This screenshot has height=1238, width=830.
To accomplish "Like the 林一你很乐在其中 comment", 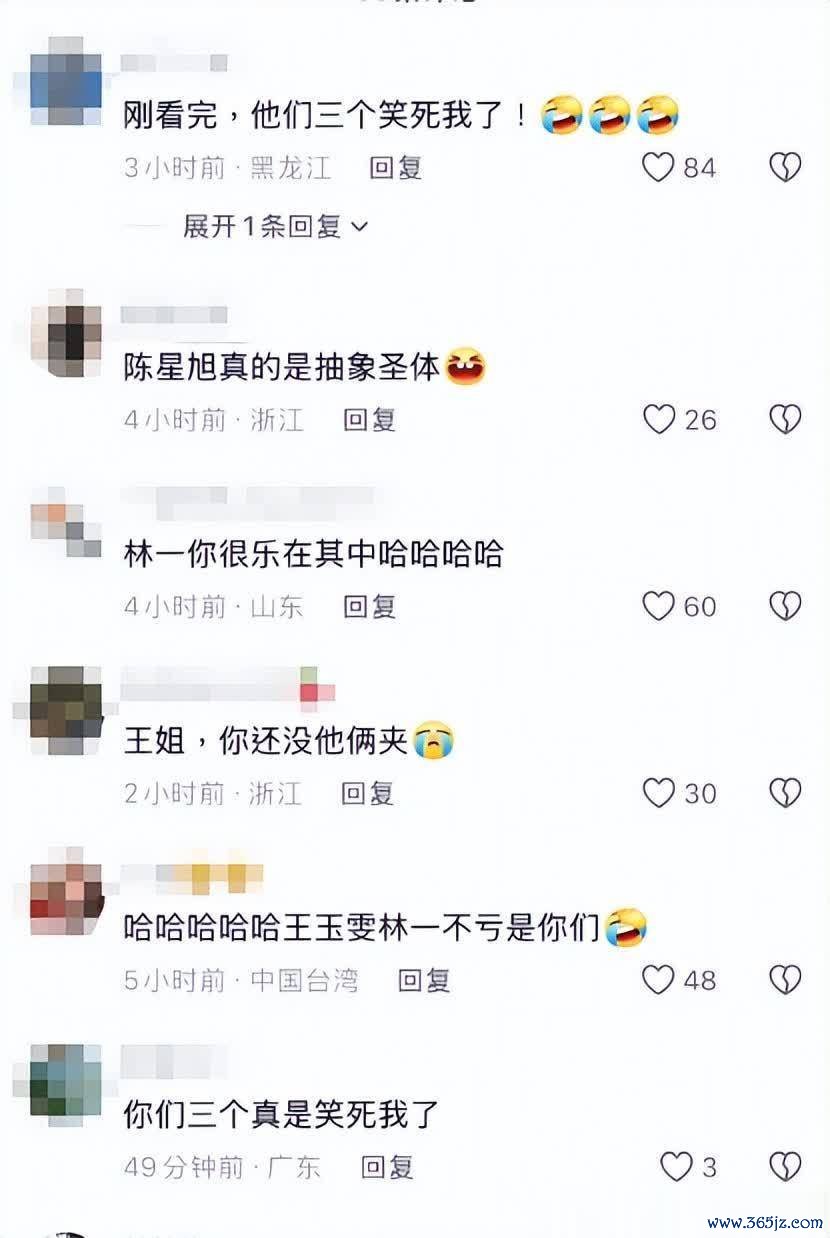I will [658, 605].
